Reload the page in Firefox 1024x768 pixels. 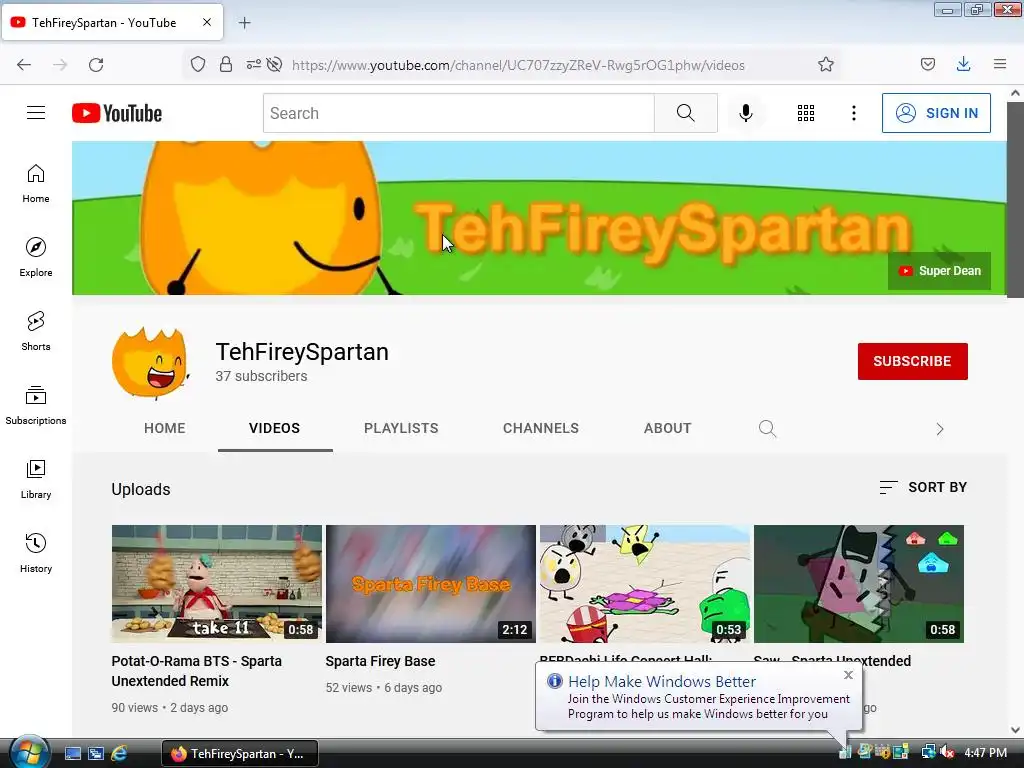[x=96, y=65]
